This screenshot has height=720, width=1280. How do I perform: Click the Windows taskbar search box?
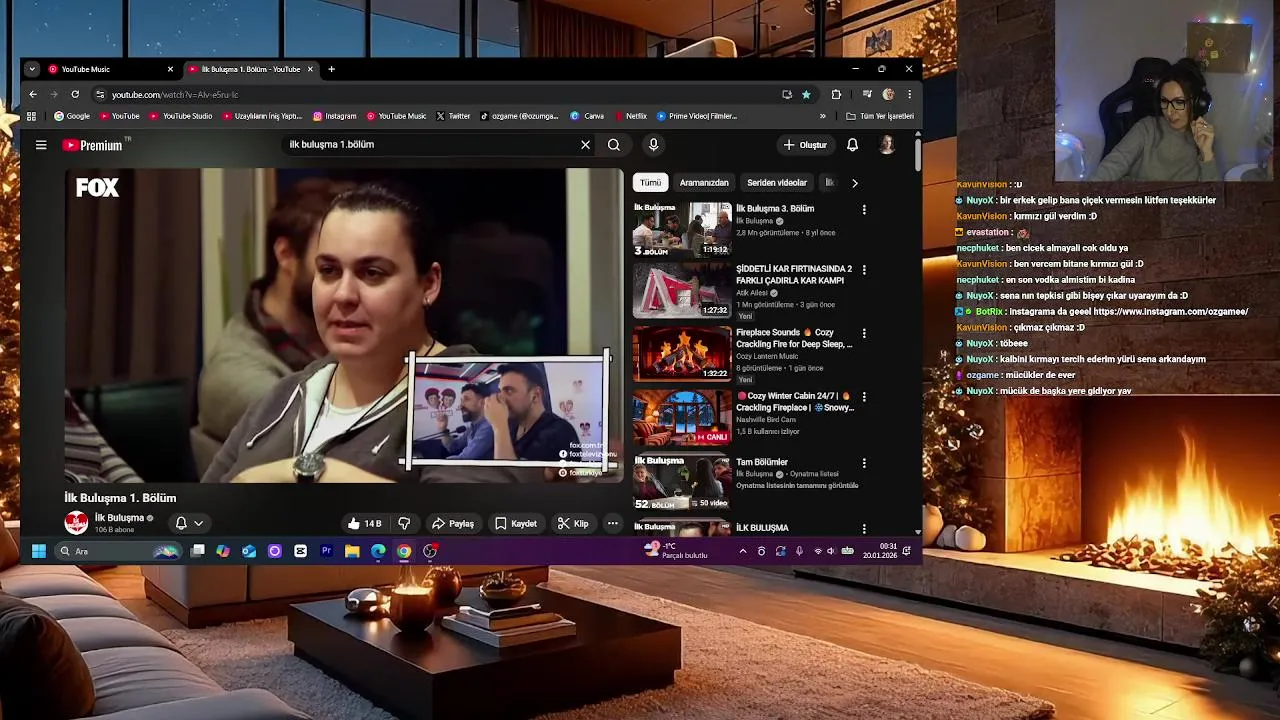coord(118,551)
